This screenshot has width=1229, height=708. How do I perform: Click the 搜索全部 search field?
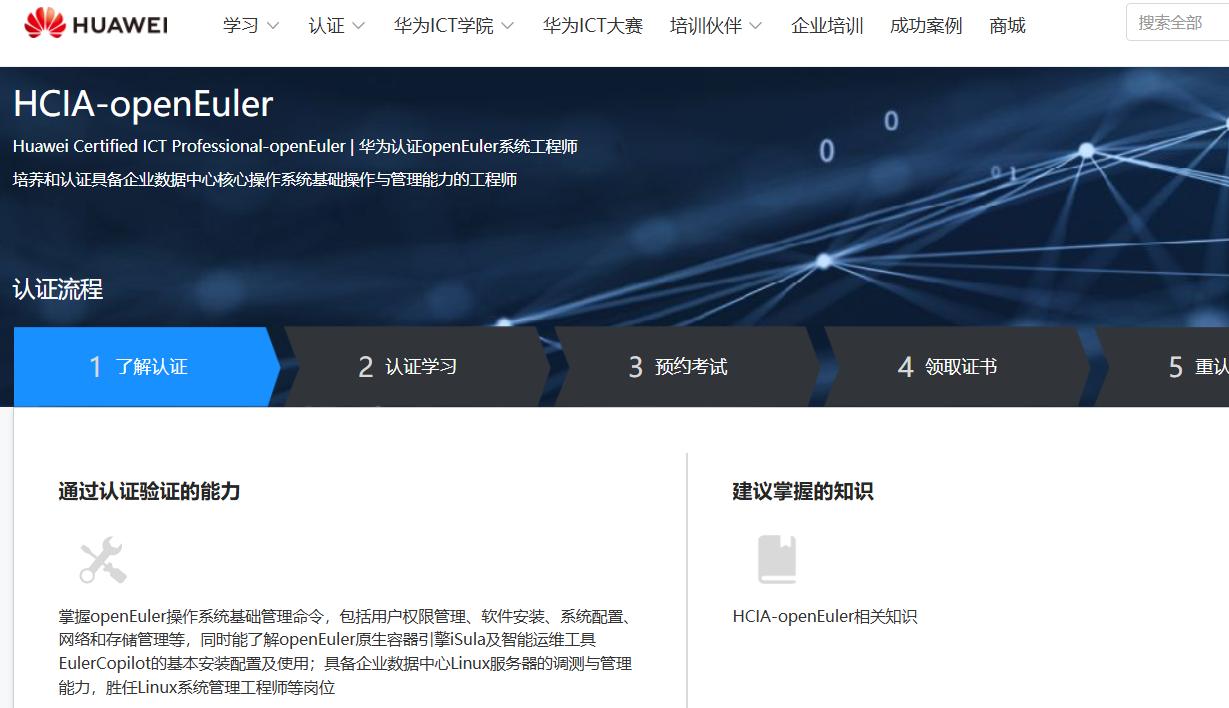tap(1178, 22)
